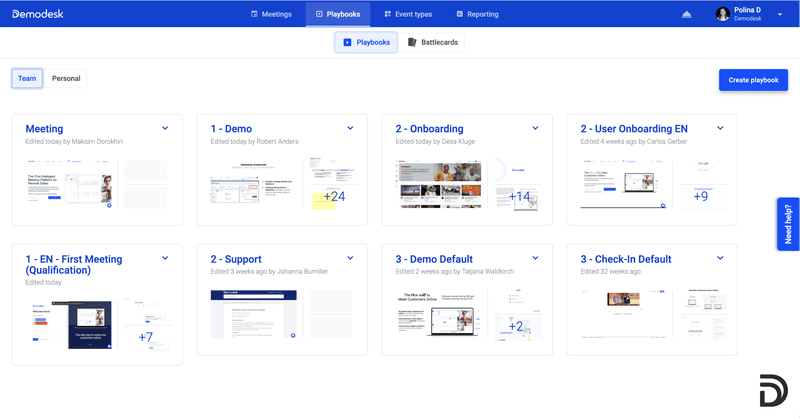Click the +7 more slides indicator
Image resolution: width=800 pixels, height=418 pixels.
(145, 337)
